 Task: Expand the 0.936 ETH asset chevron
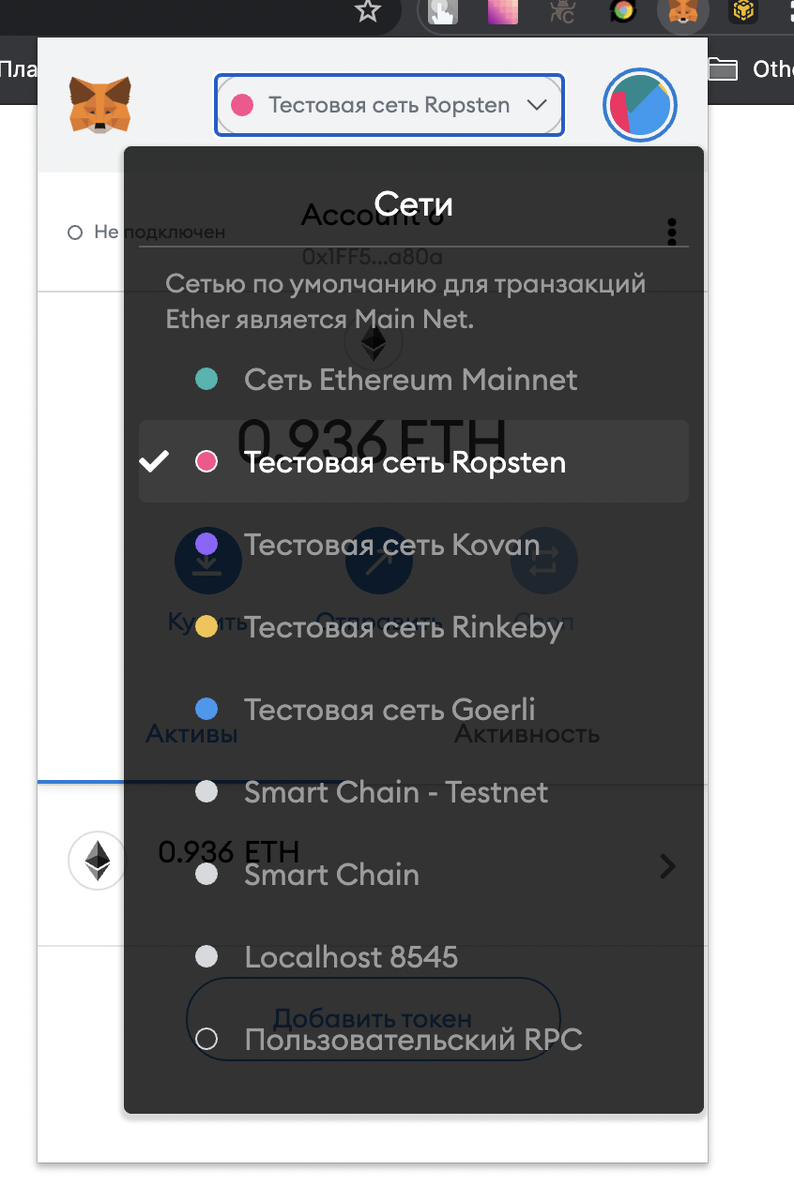click(668, 866)
